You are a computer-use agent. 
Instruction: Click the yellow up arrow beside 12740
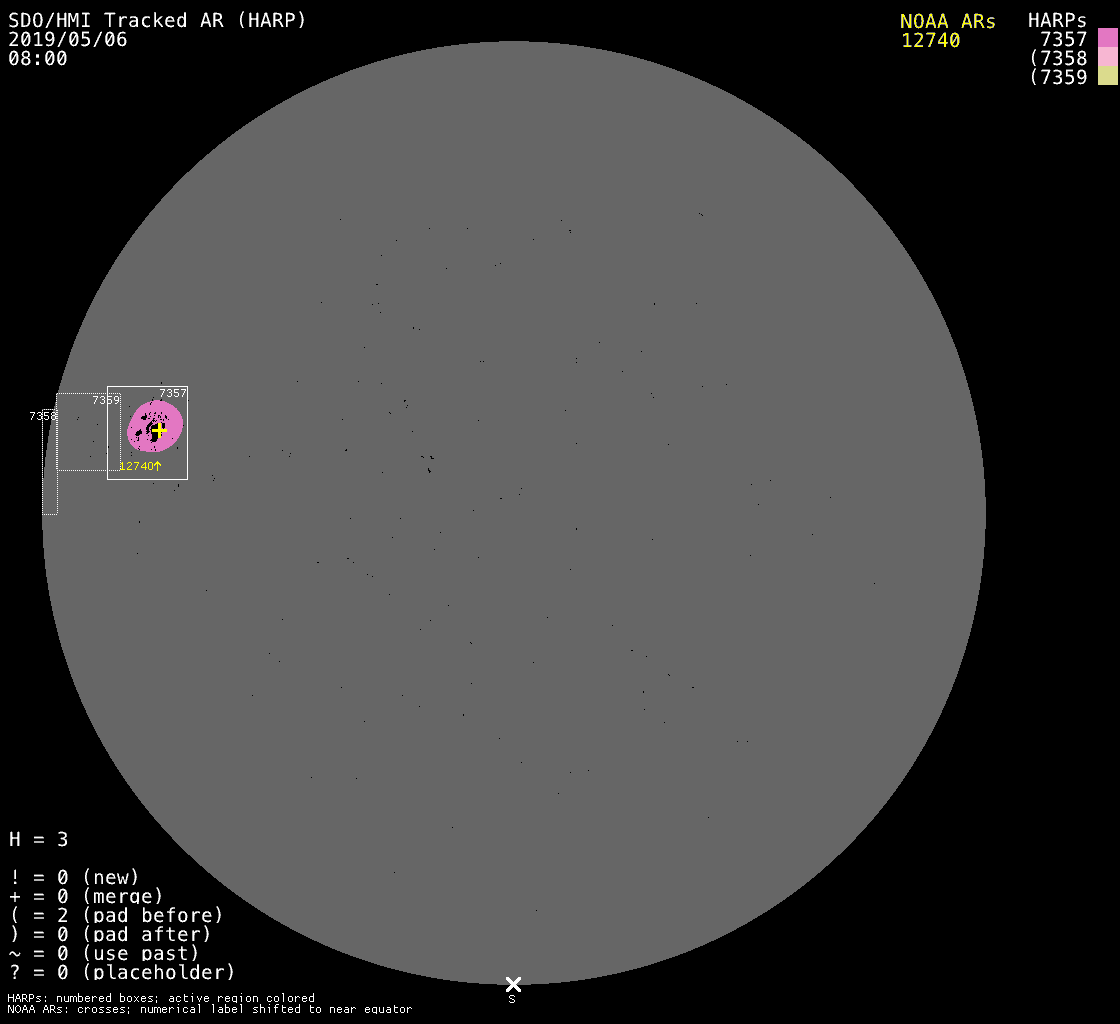pyautogui.click(x=157, y=466)
